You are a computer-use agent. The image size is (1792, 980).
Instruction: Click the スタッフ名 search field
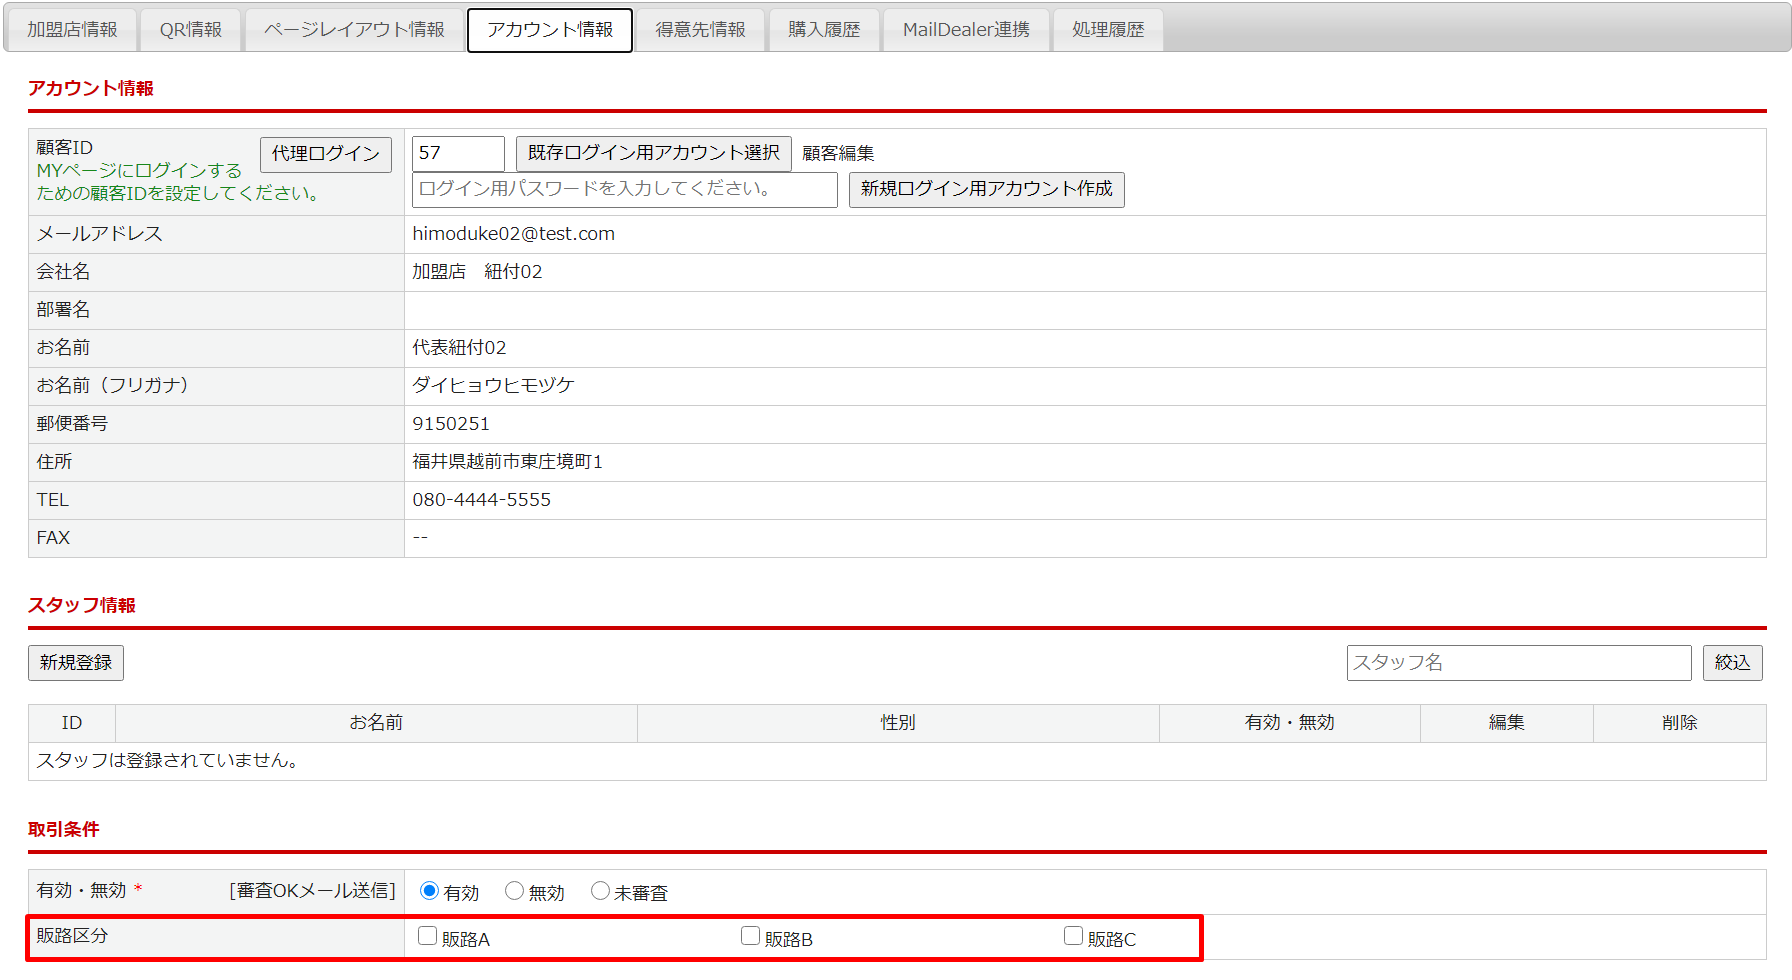[1518, 663]
